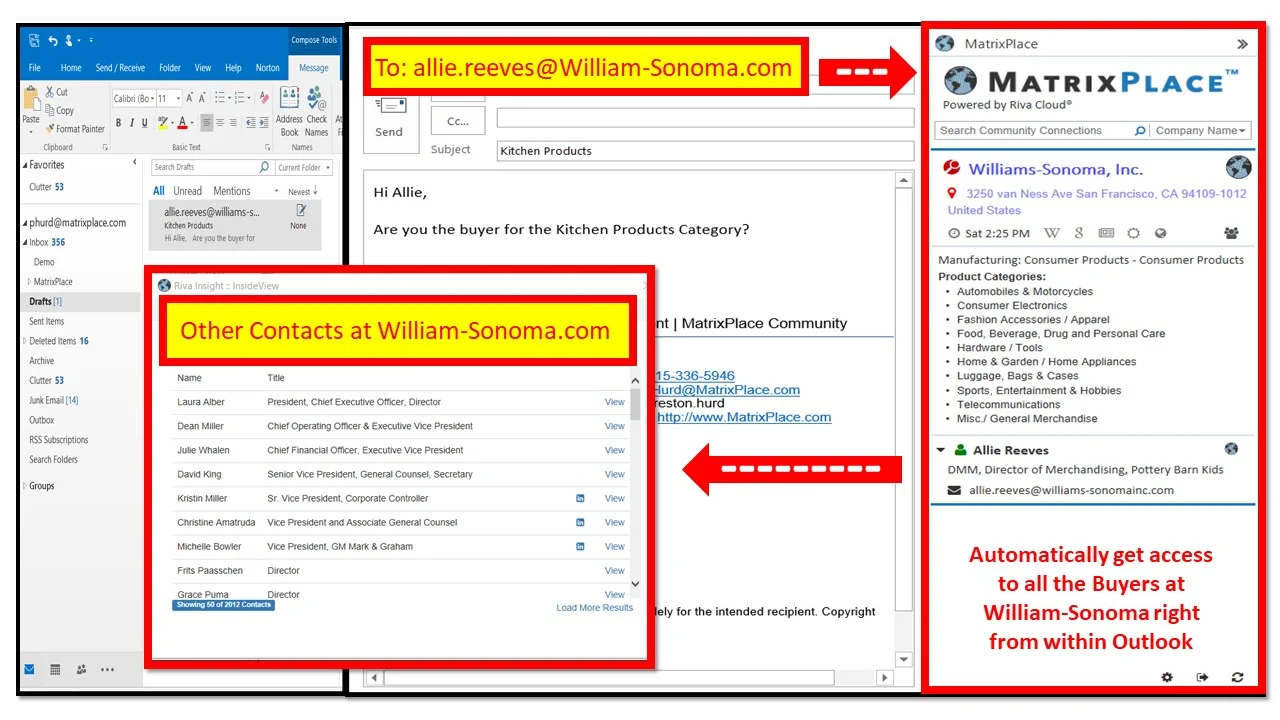This screenshot has width=1280, height=720.
Task: Click the bullet list icon
Action: click(x=221, y=98)
